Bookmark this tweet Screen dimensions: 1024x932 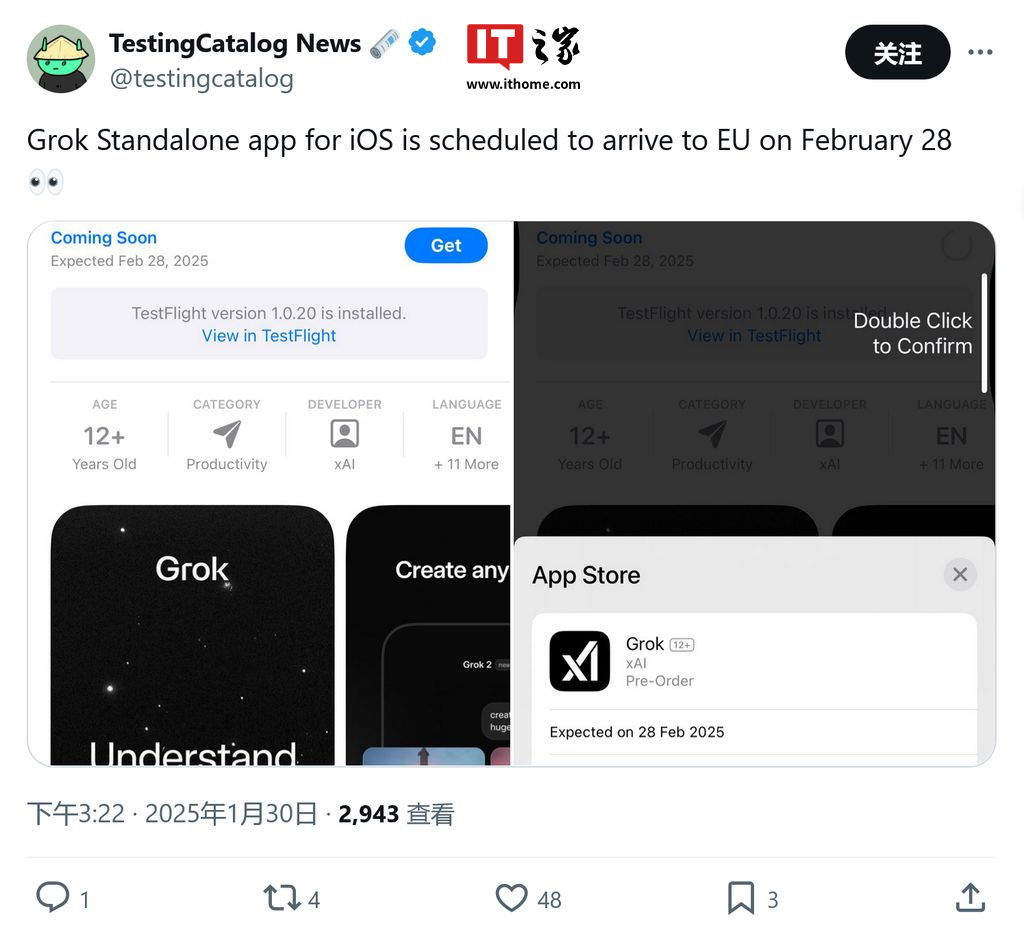click(741, 897)
